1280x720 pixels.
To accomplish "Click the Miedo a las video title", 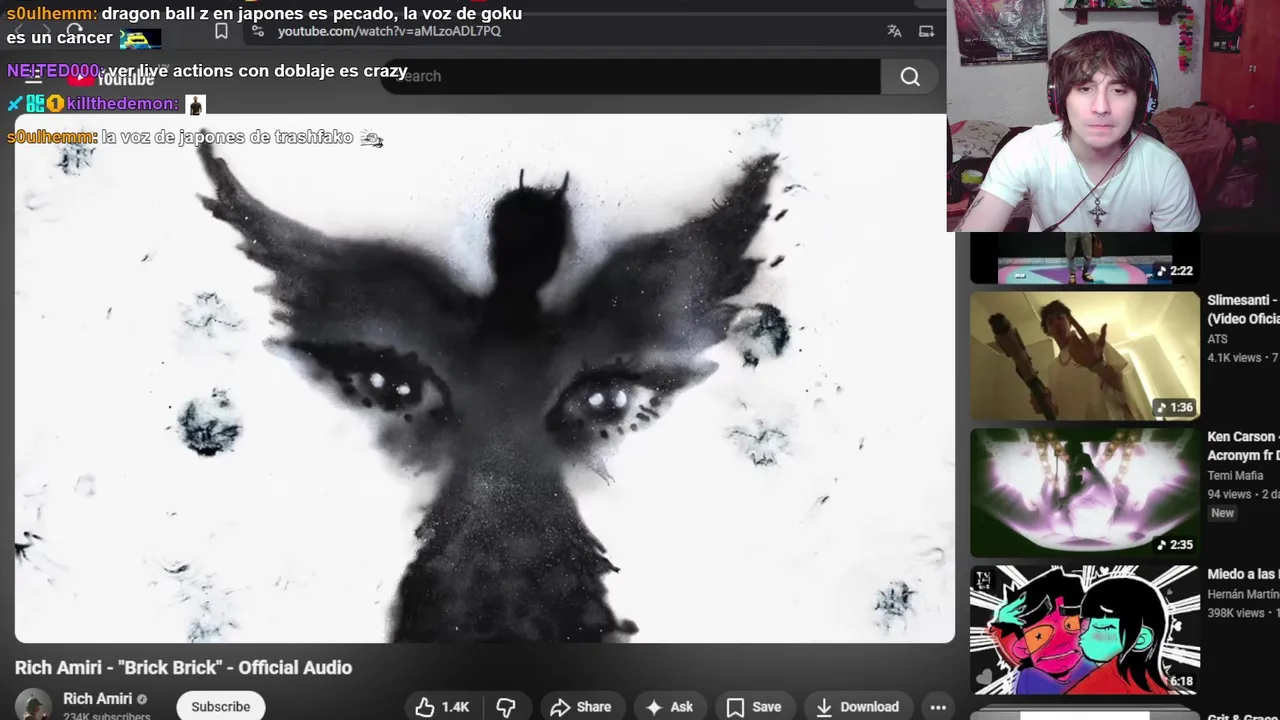I will point(1243,574).
